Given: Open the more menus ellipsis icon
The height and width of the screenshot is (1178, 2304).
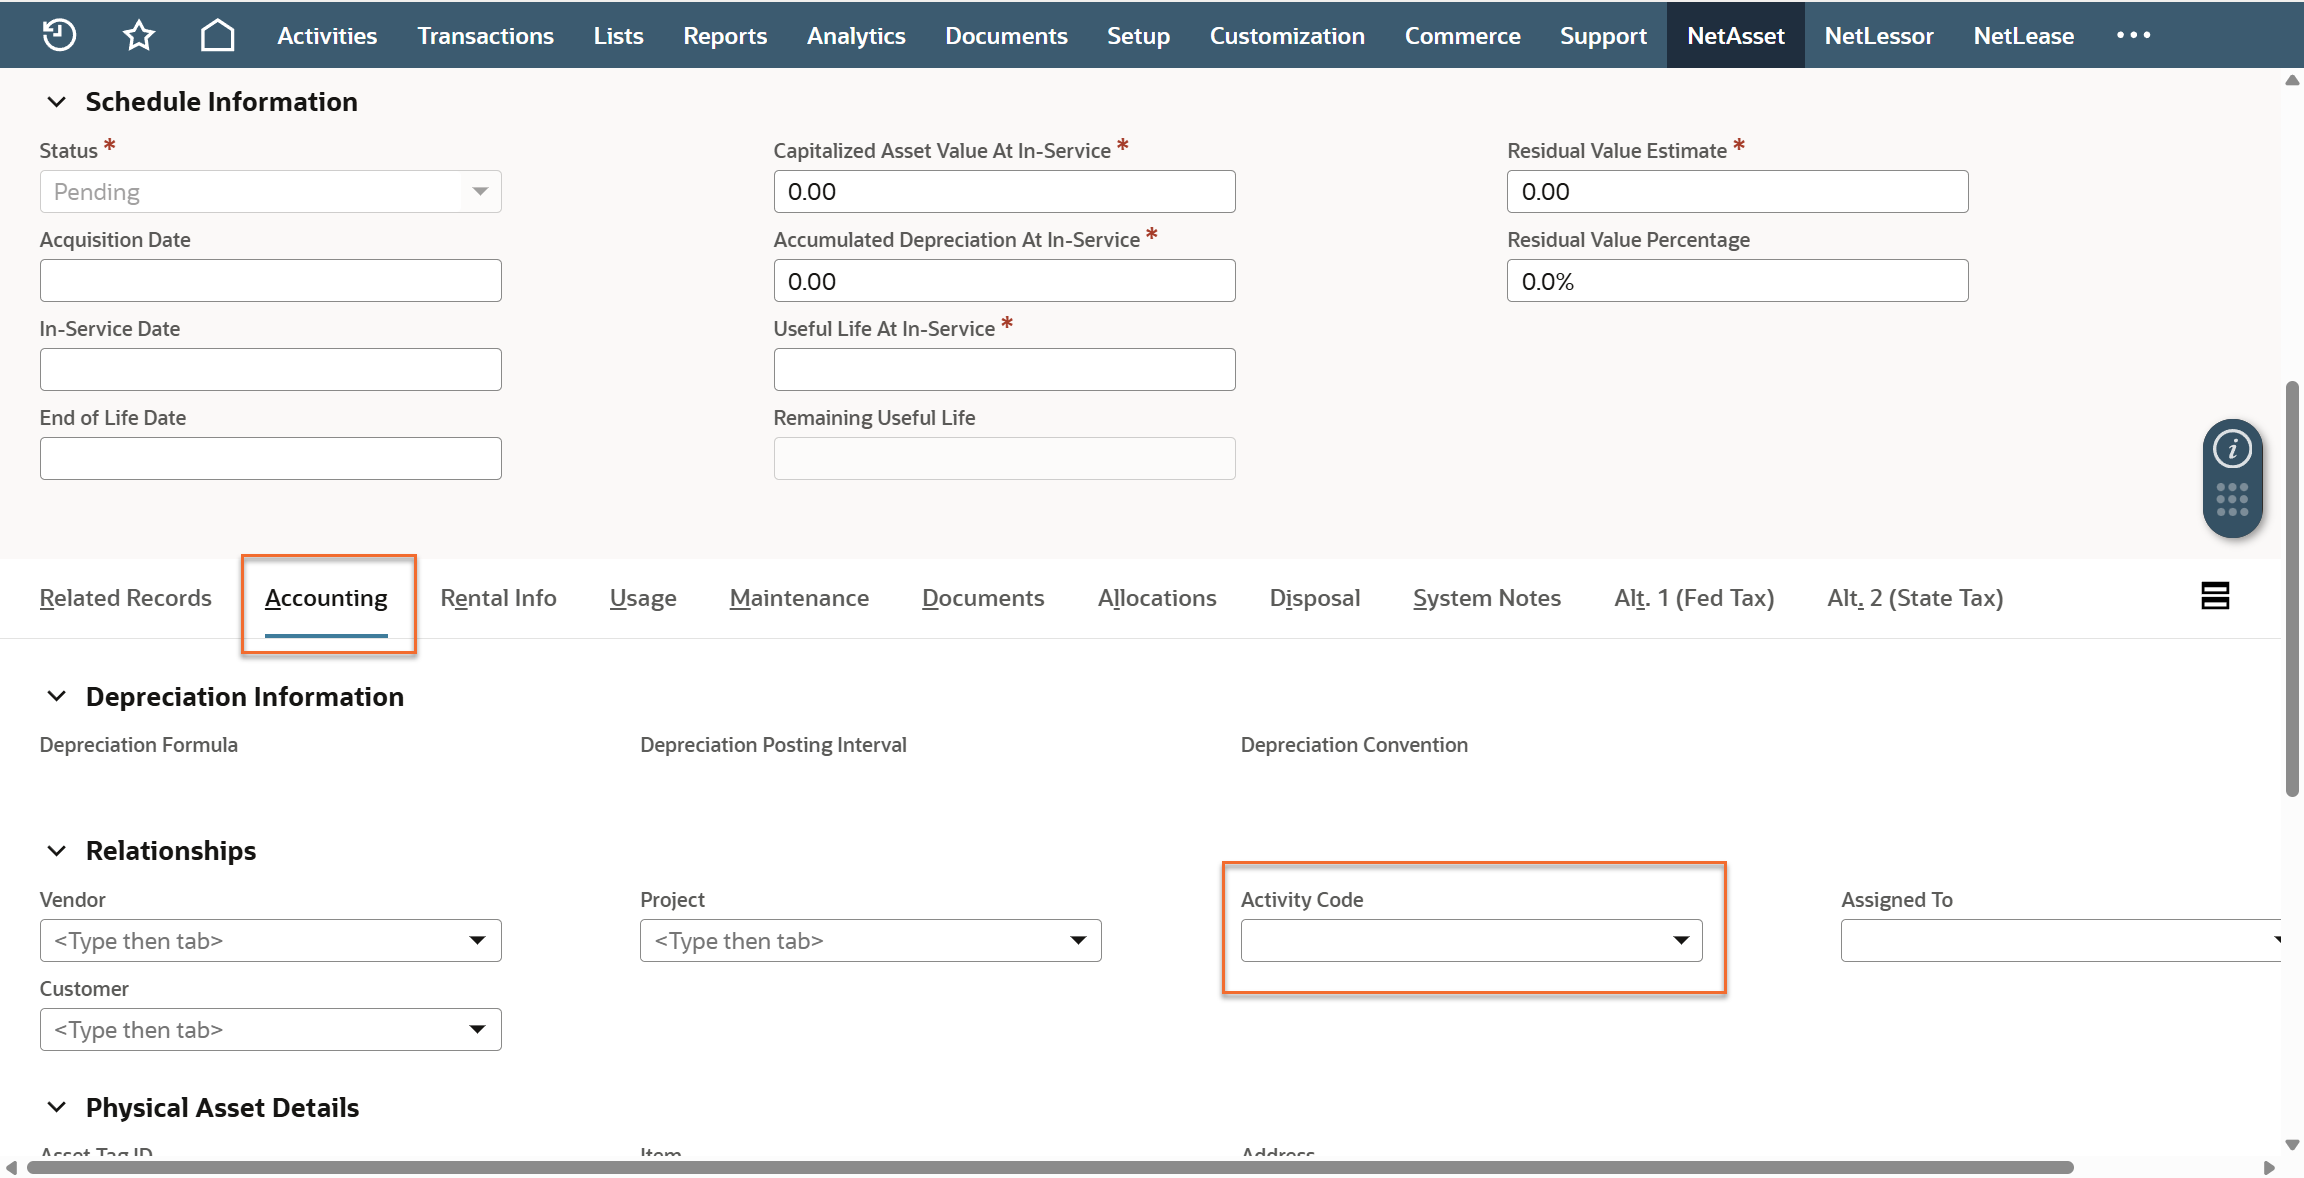Looking at the screenshot, I should (2133, 35).
